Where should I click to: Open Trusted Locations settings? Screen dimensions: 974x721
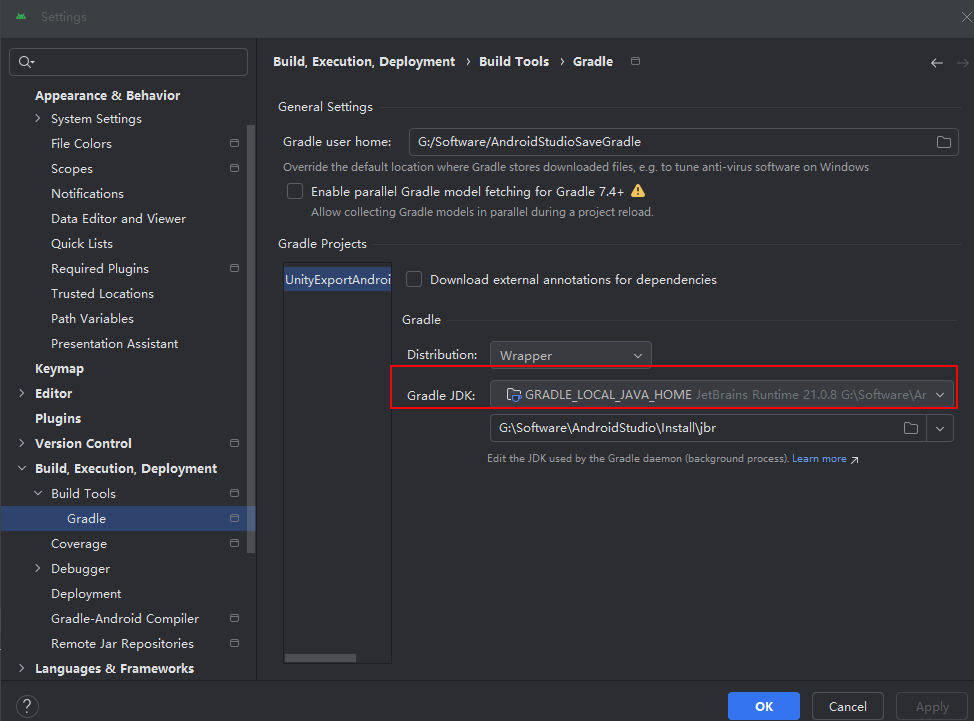[102, 293]
